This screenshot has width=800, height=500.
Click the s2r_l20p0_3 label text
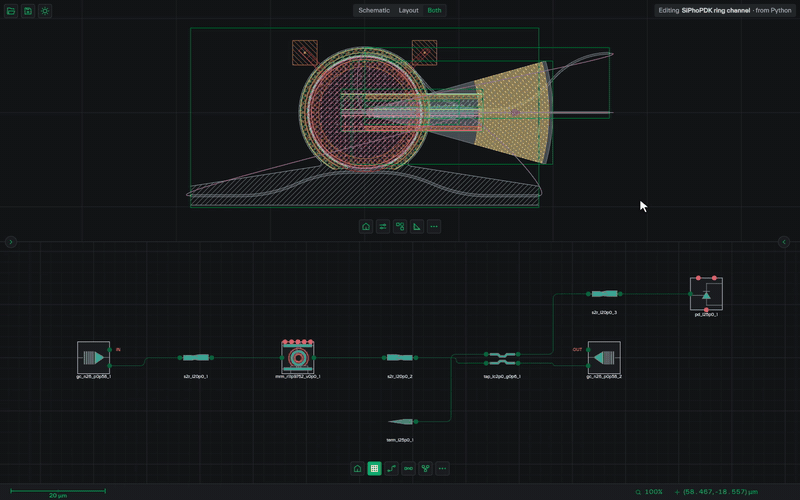604,312
